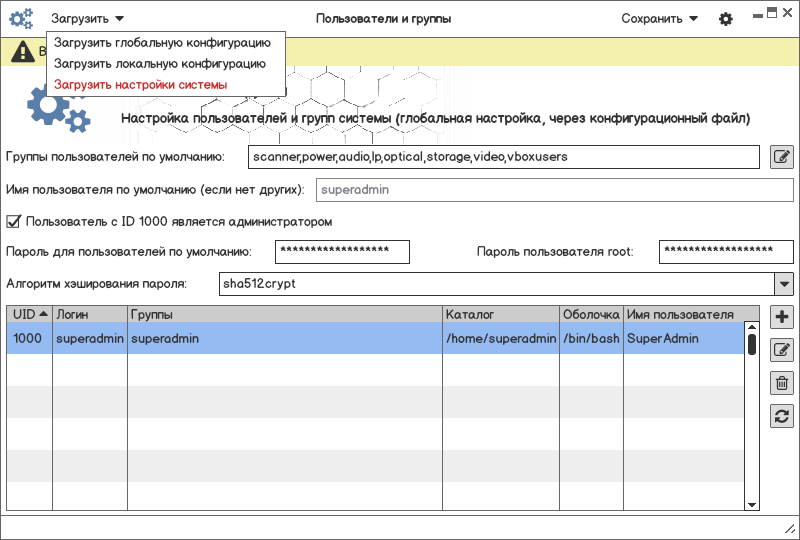Viewport: 800px width, 540px height.
Task: Open settings via the gear icon near Сохранить
Action: coord(726,19)
